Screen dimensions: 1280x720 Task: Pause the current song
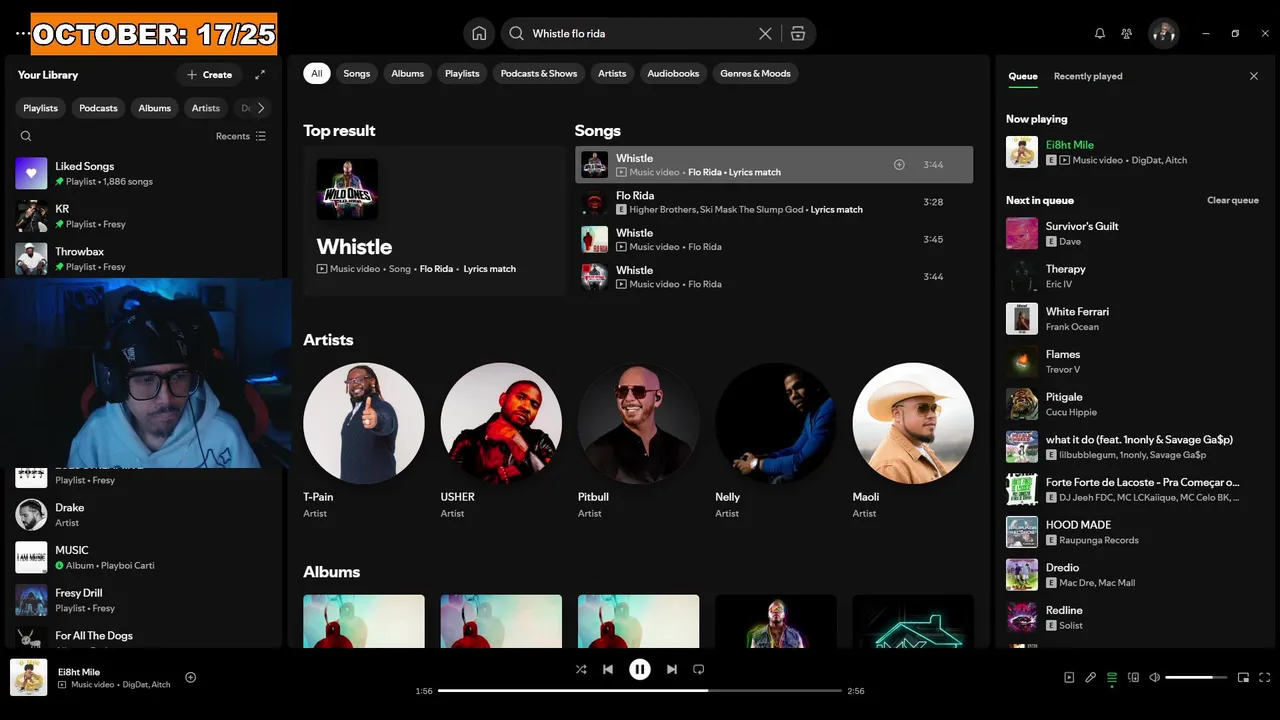(640, 669)
